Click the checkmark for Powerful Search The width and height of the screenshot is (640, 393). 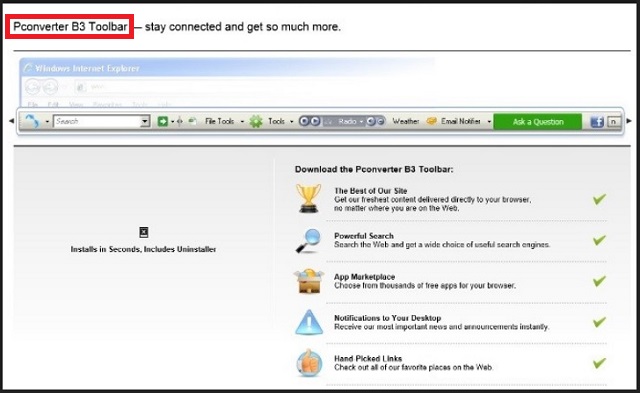point(599,240)
